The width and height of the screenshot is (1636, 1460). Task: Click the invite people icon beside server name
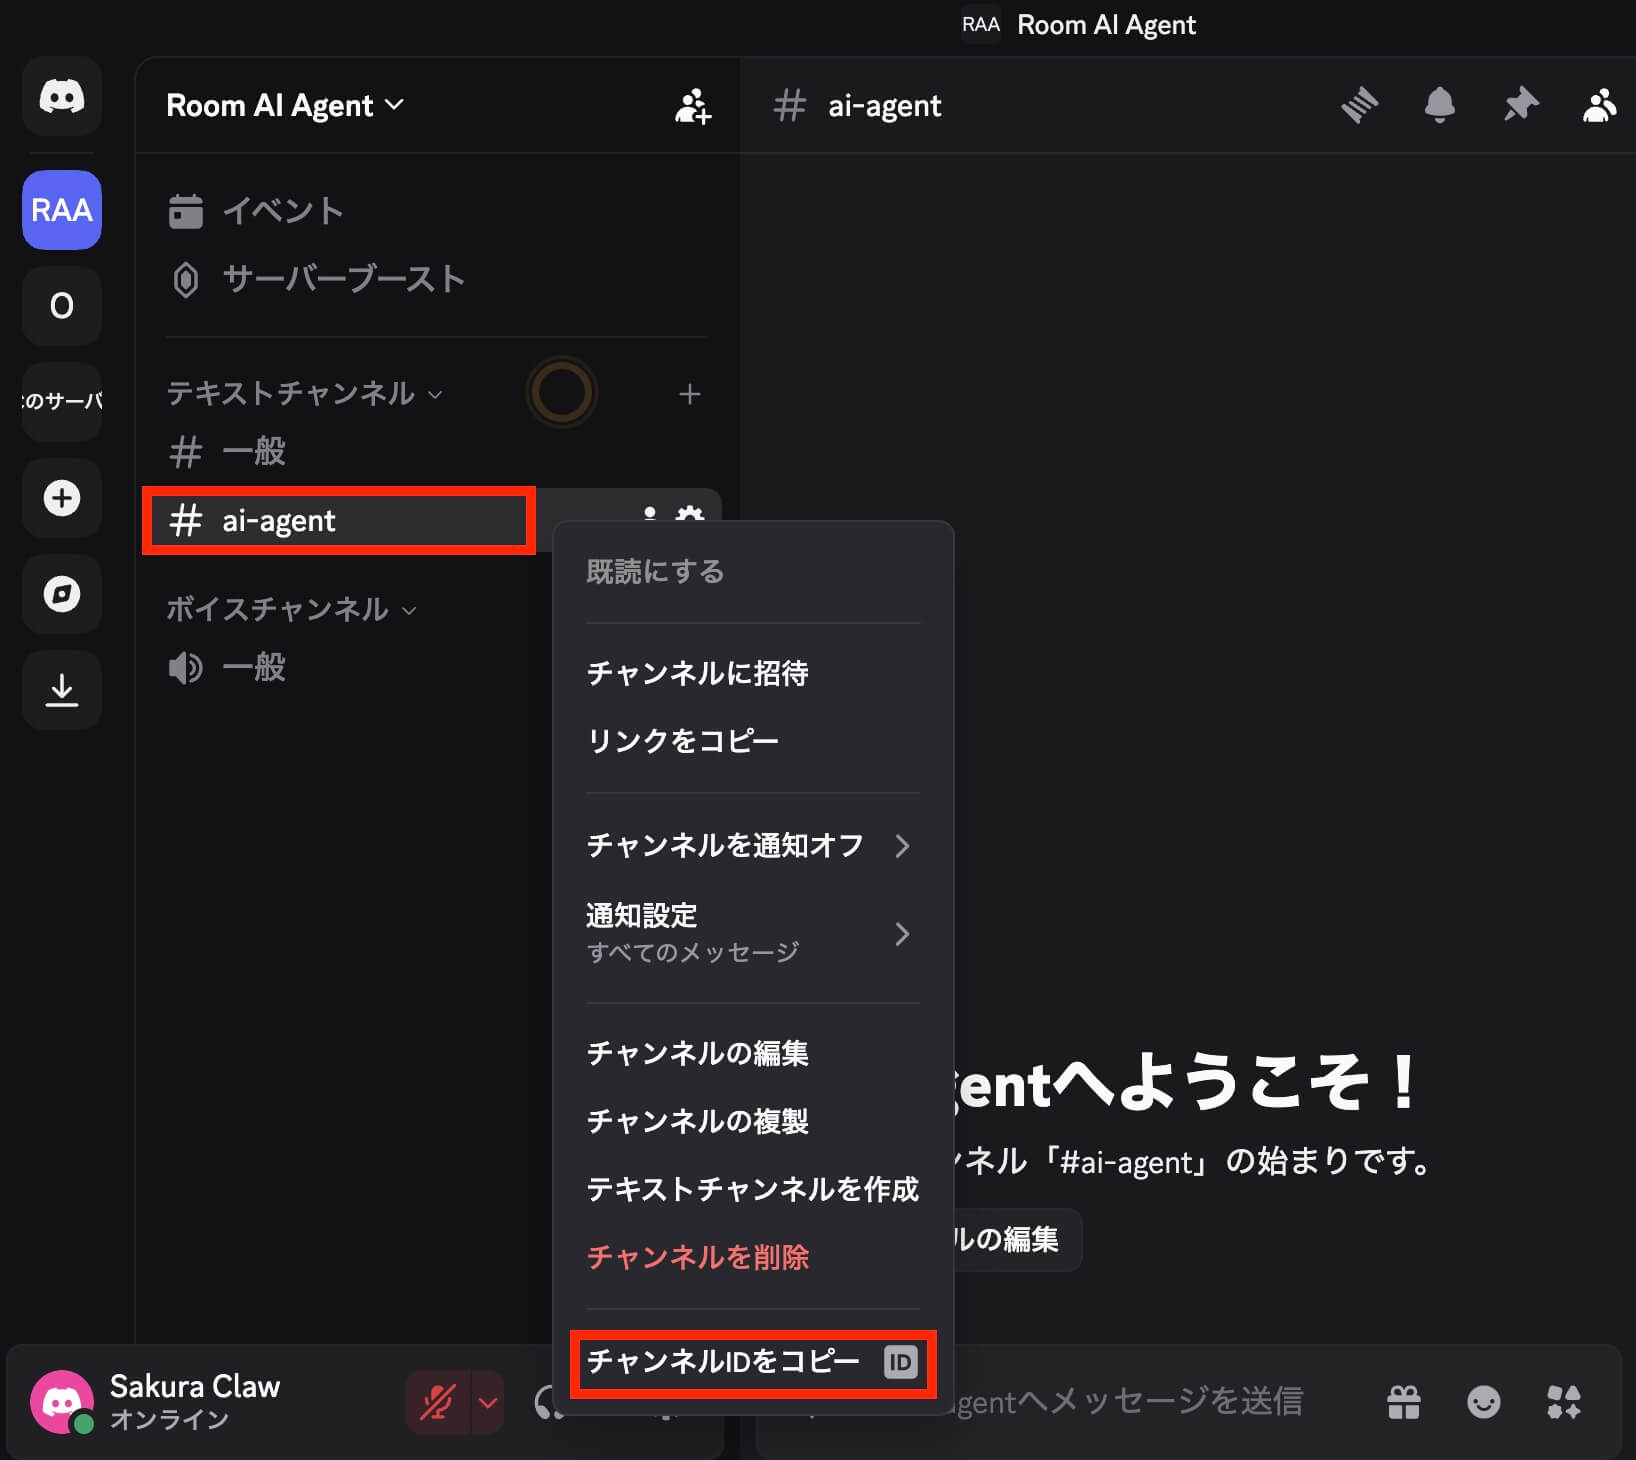(x=693, y=106)
